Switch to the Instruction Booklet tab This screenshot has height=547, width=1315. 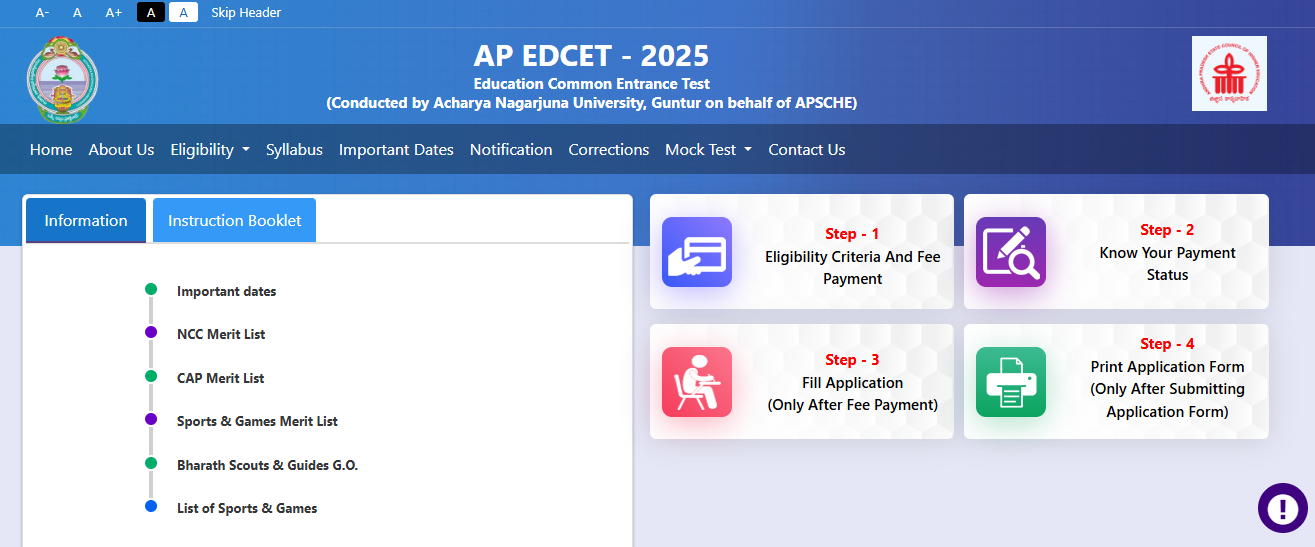point(234,220)
